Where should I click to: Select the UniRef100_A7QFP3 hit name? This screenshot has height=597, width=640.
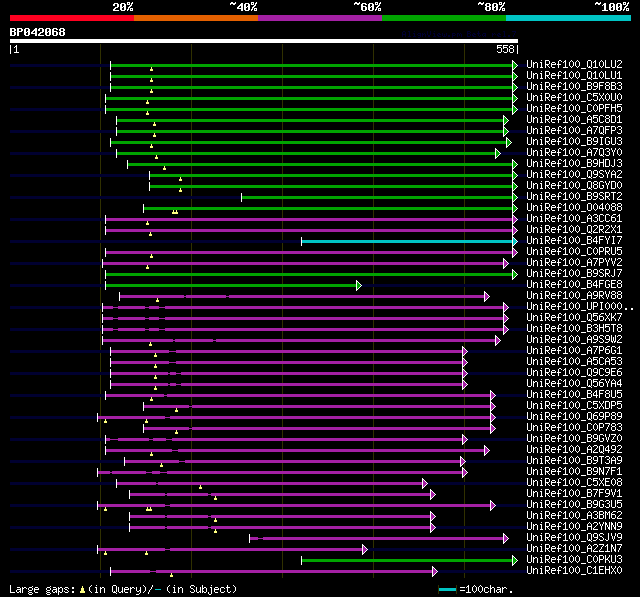point(574,131)
